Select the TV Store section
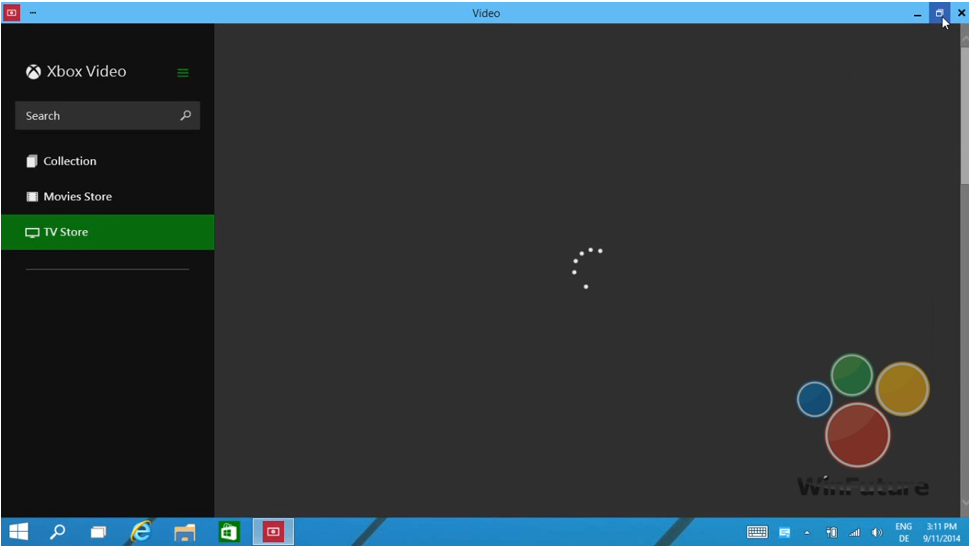 [108, 232]
